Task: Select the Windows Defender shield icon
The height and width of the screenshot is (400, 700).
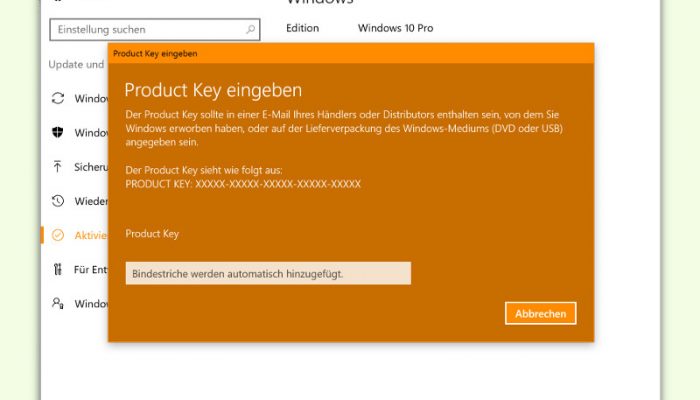Action: (58, 132)
